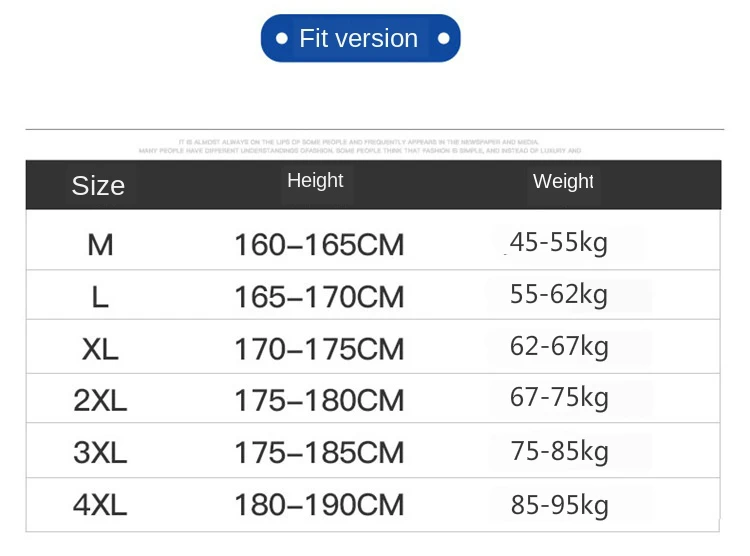This screenshot has width=750, height=556.
Task: Click the right dot on the badge
Action: [443, 38]
